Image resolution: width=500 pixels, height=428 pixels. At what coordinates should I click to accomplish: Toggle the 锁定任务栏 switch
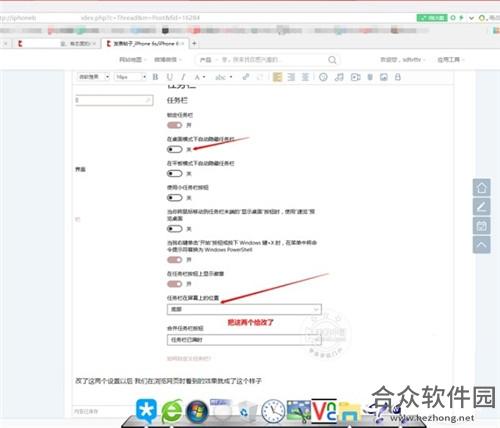pos(174,125)
